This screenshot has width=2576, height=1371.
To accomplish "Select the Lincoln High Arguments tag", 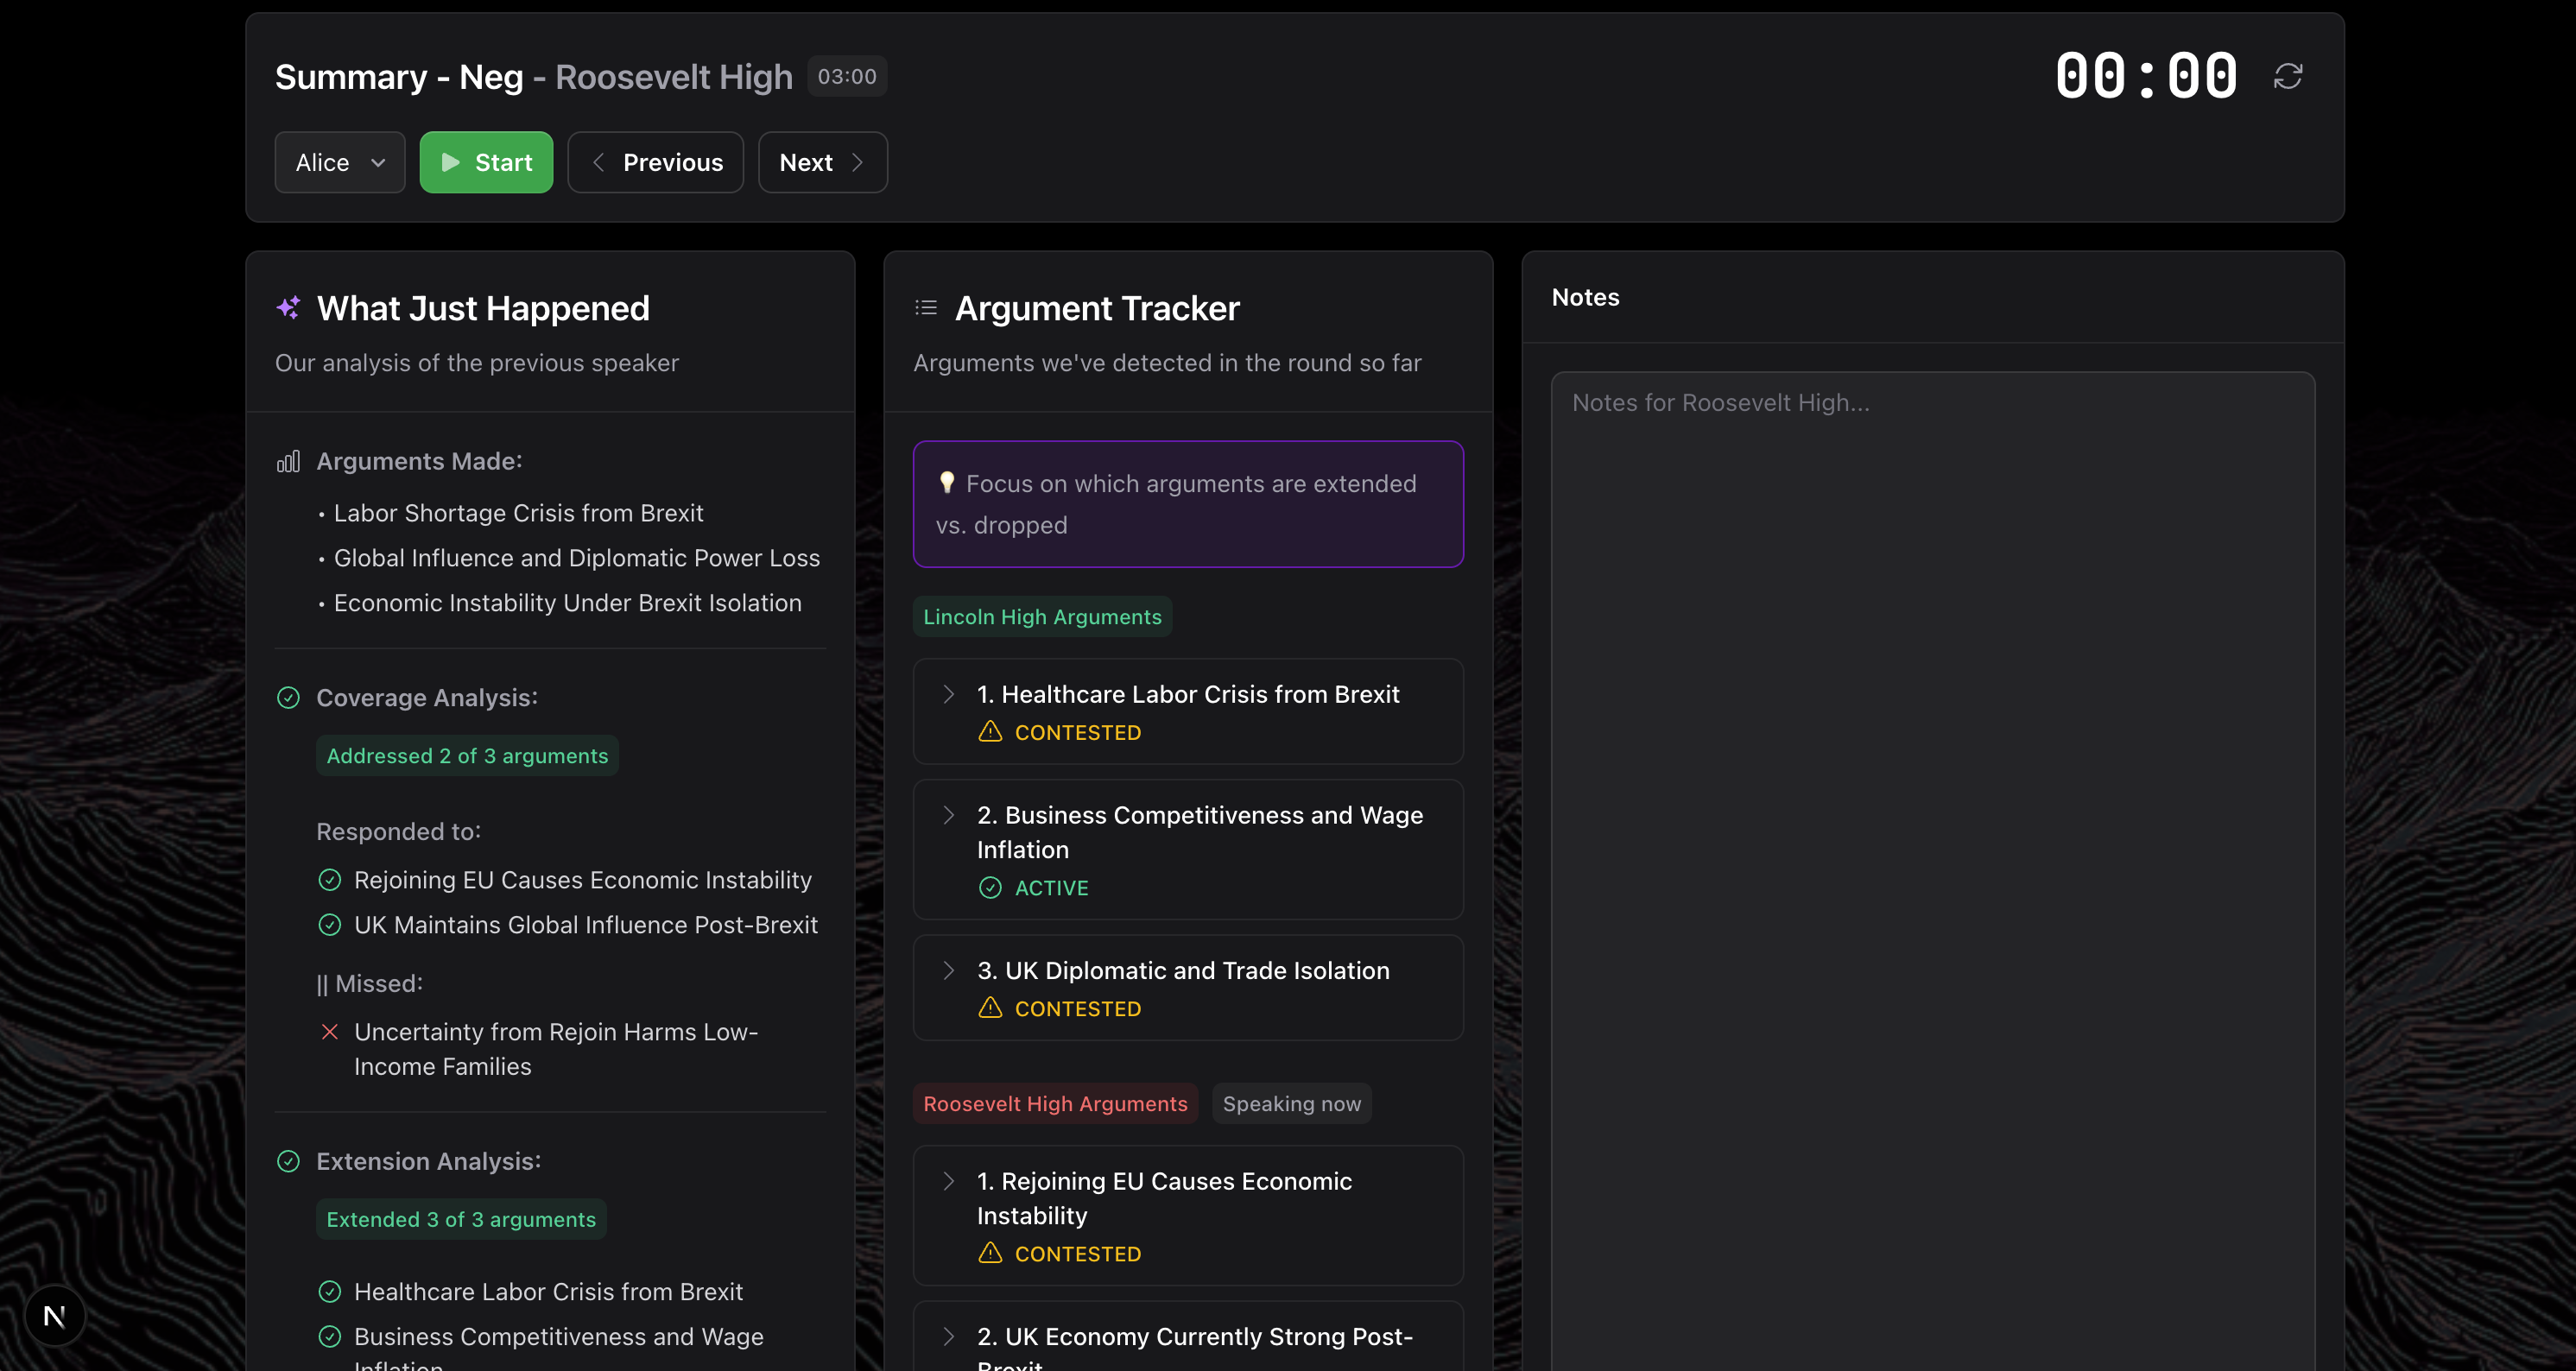I will click(x=1042, y=617).
